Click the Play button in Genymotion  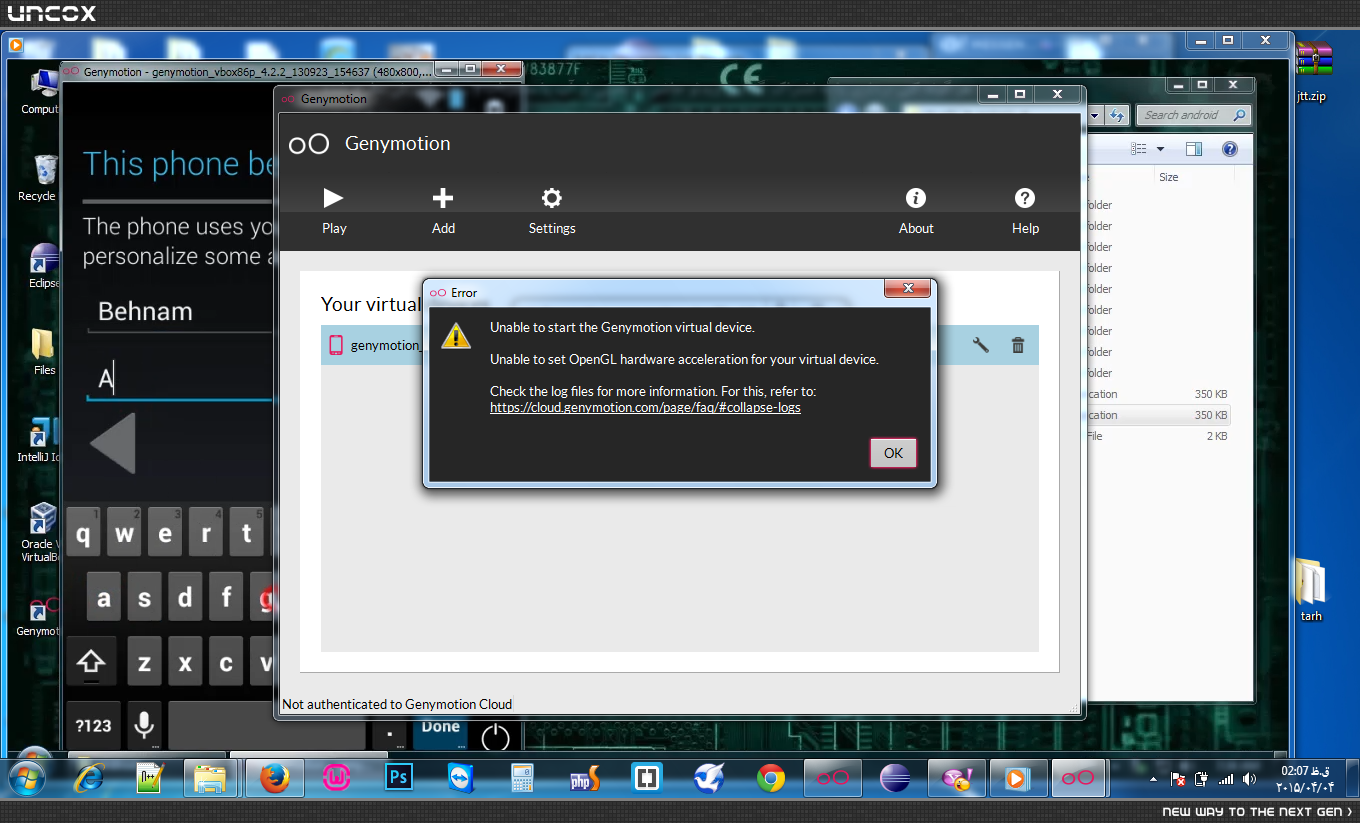pyautogui.click(x=334, y=211)
